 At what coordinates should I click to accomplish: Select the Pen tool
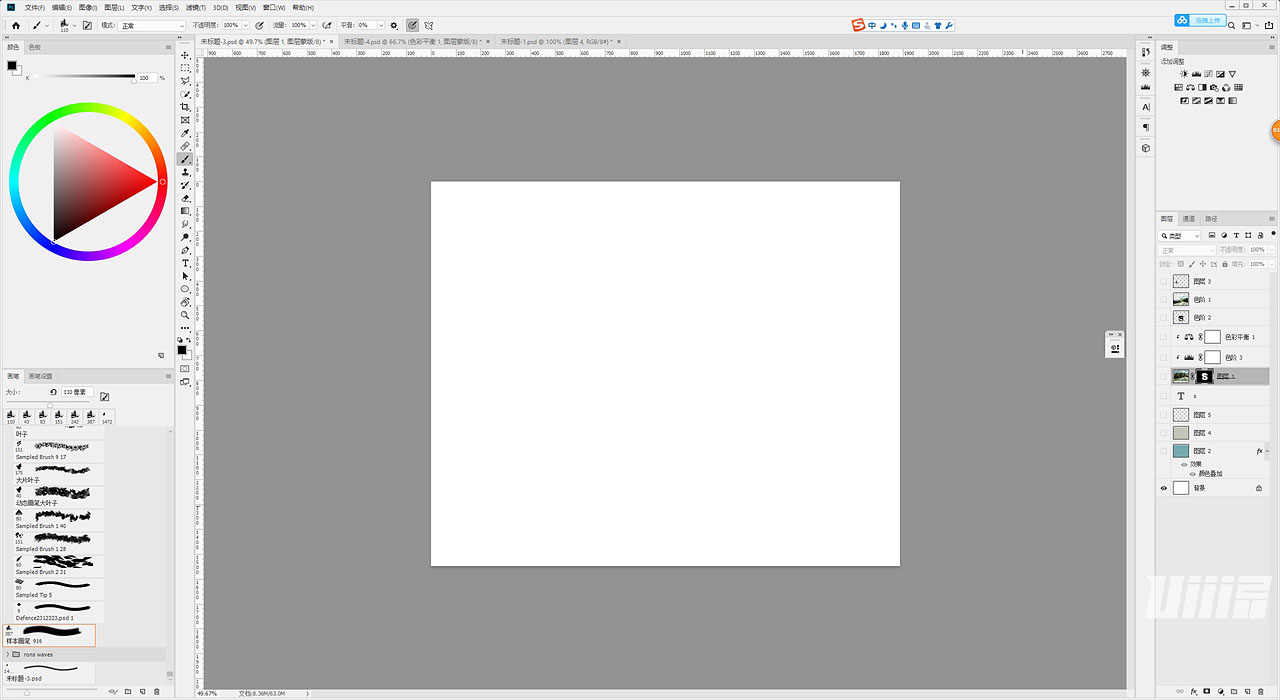coord(185,250)
